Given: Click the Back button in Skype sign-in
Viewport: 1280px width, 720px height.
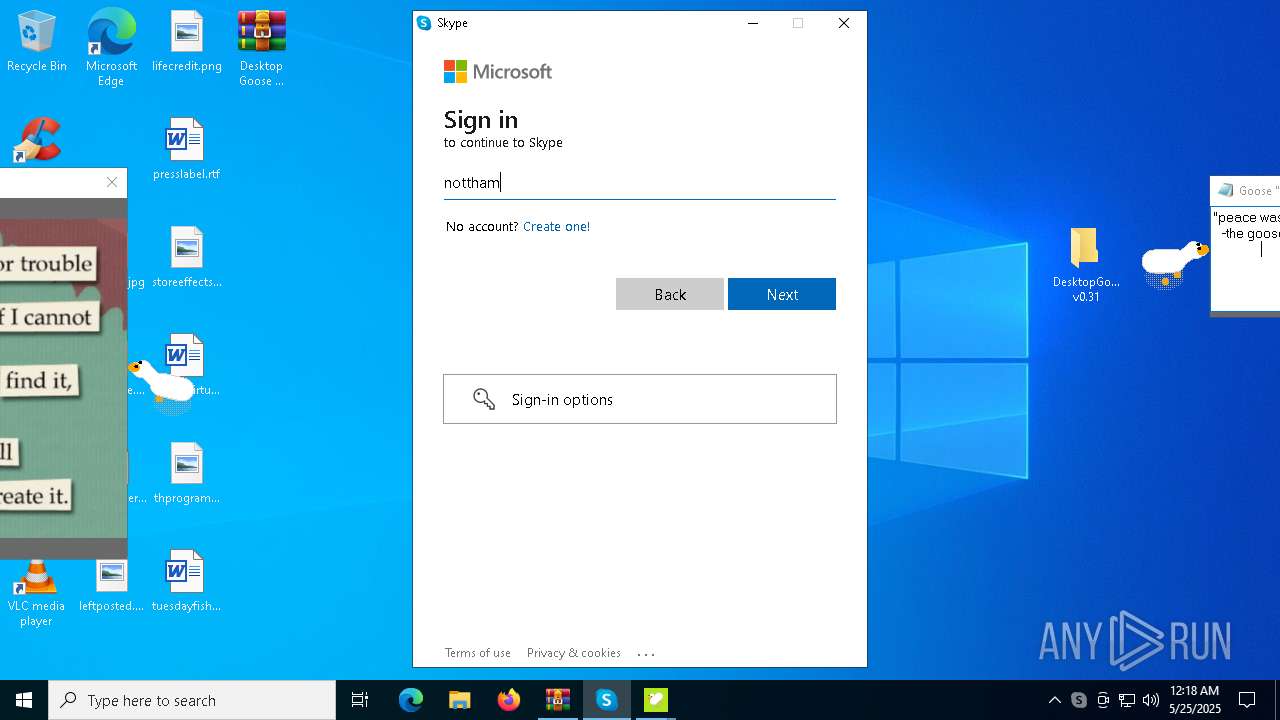Looking at the screenshot, I should pyautogui.click(x=669, y=294).
